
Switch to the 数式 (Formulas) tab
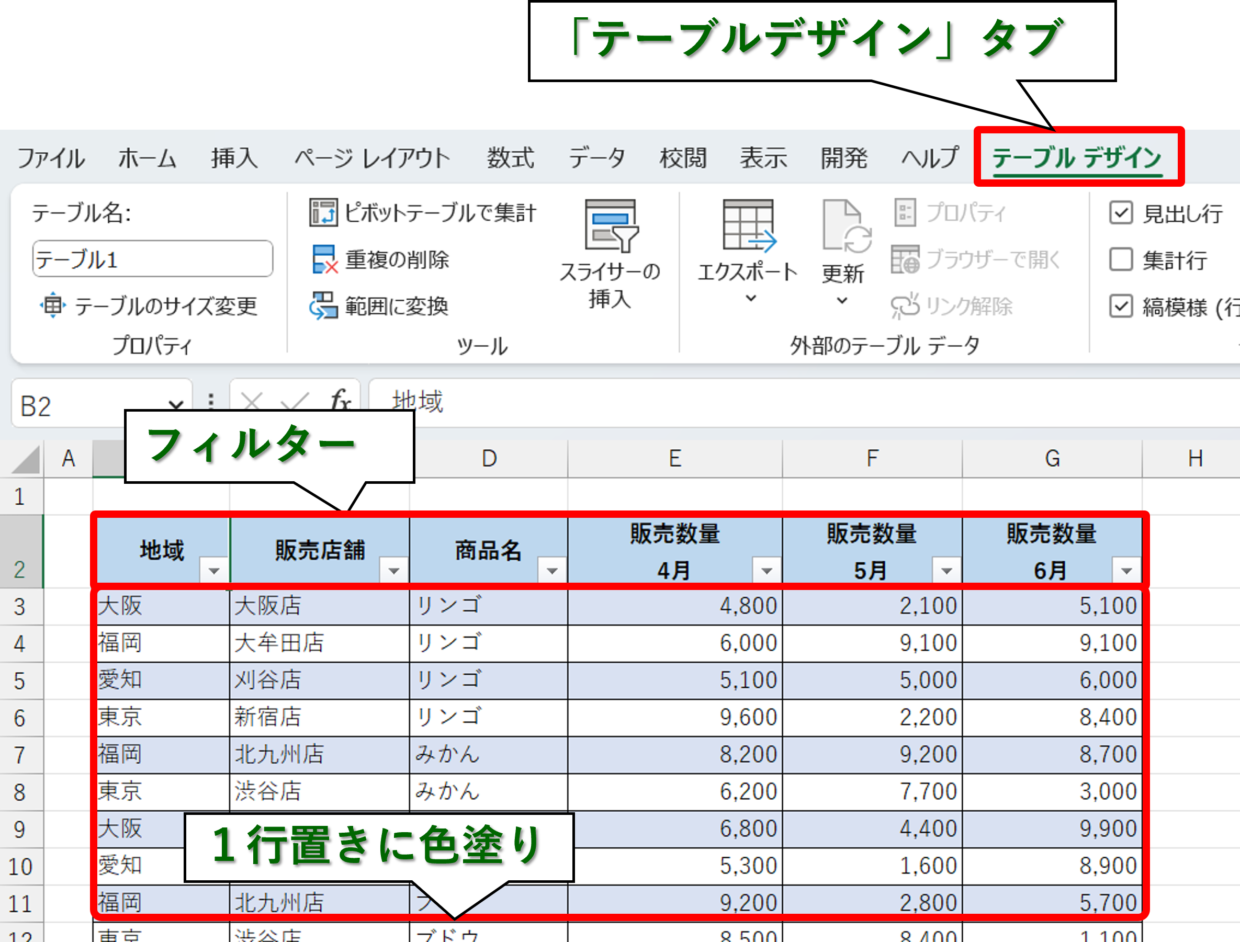pos(510,158)
